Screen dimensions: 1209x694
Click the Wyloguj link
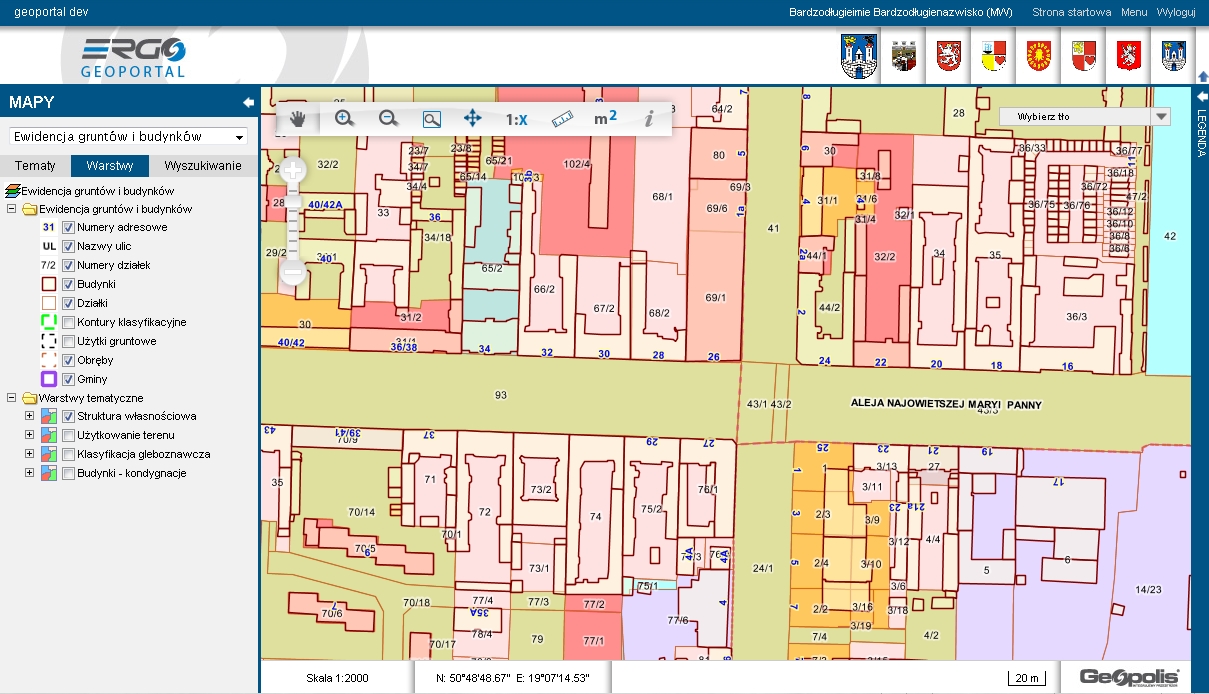pyautogui.click(x=1176, y=13)
